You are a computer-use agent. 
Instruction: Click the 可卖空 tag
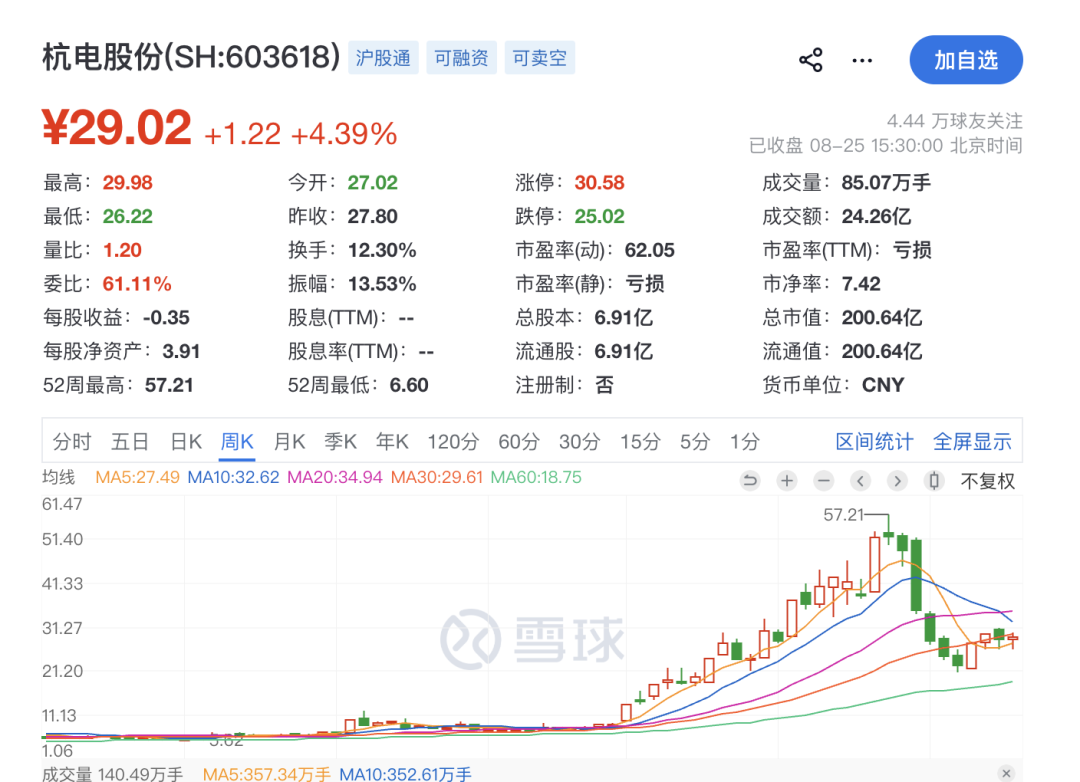click(539, 58)
